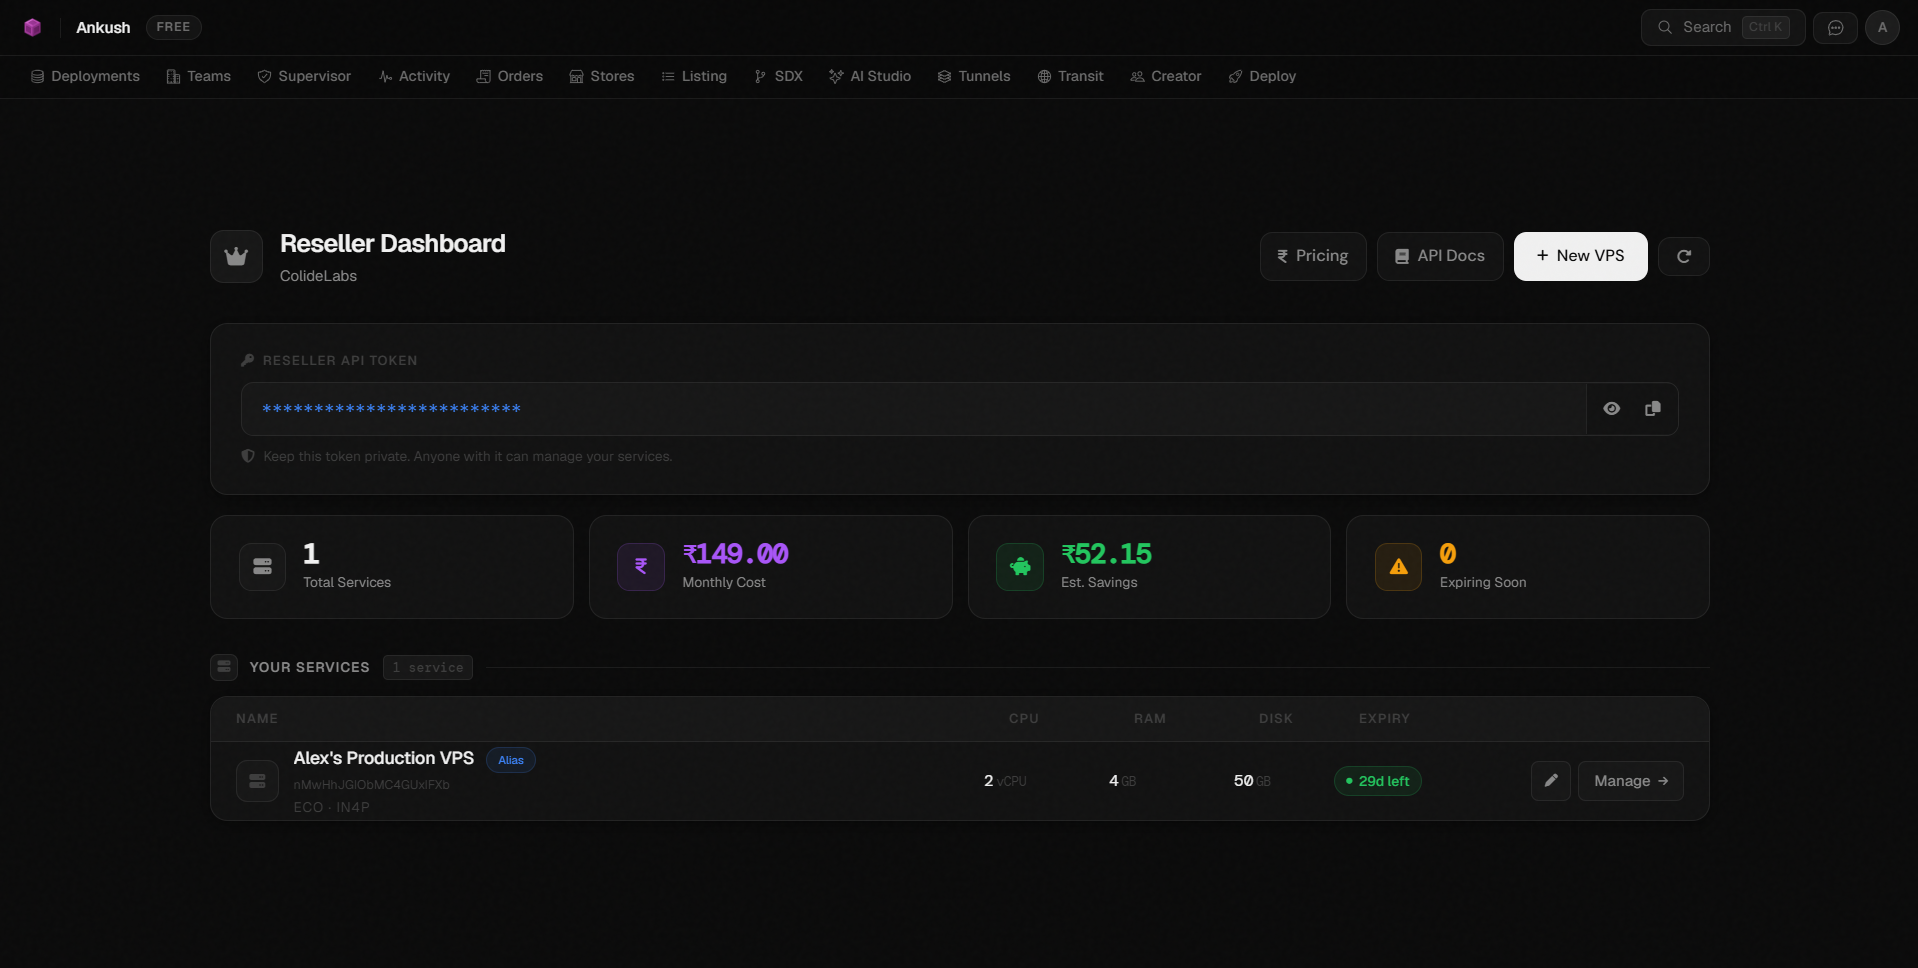Click the Pricing button
1918x968 pixels.
[x=1313, y=256]
